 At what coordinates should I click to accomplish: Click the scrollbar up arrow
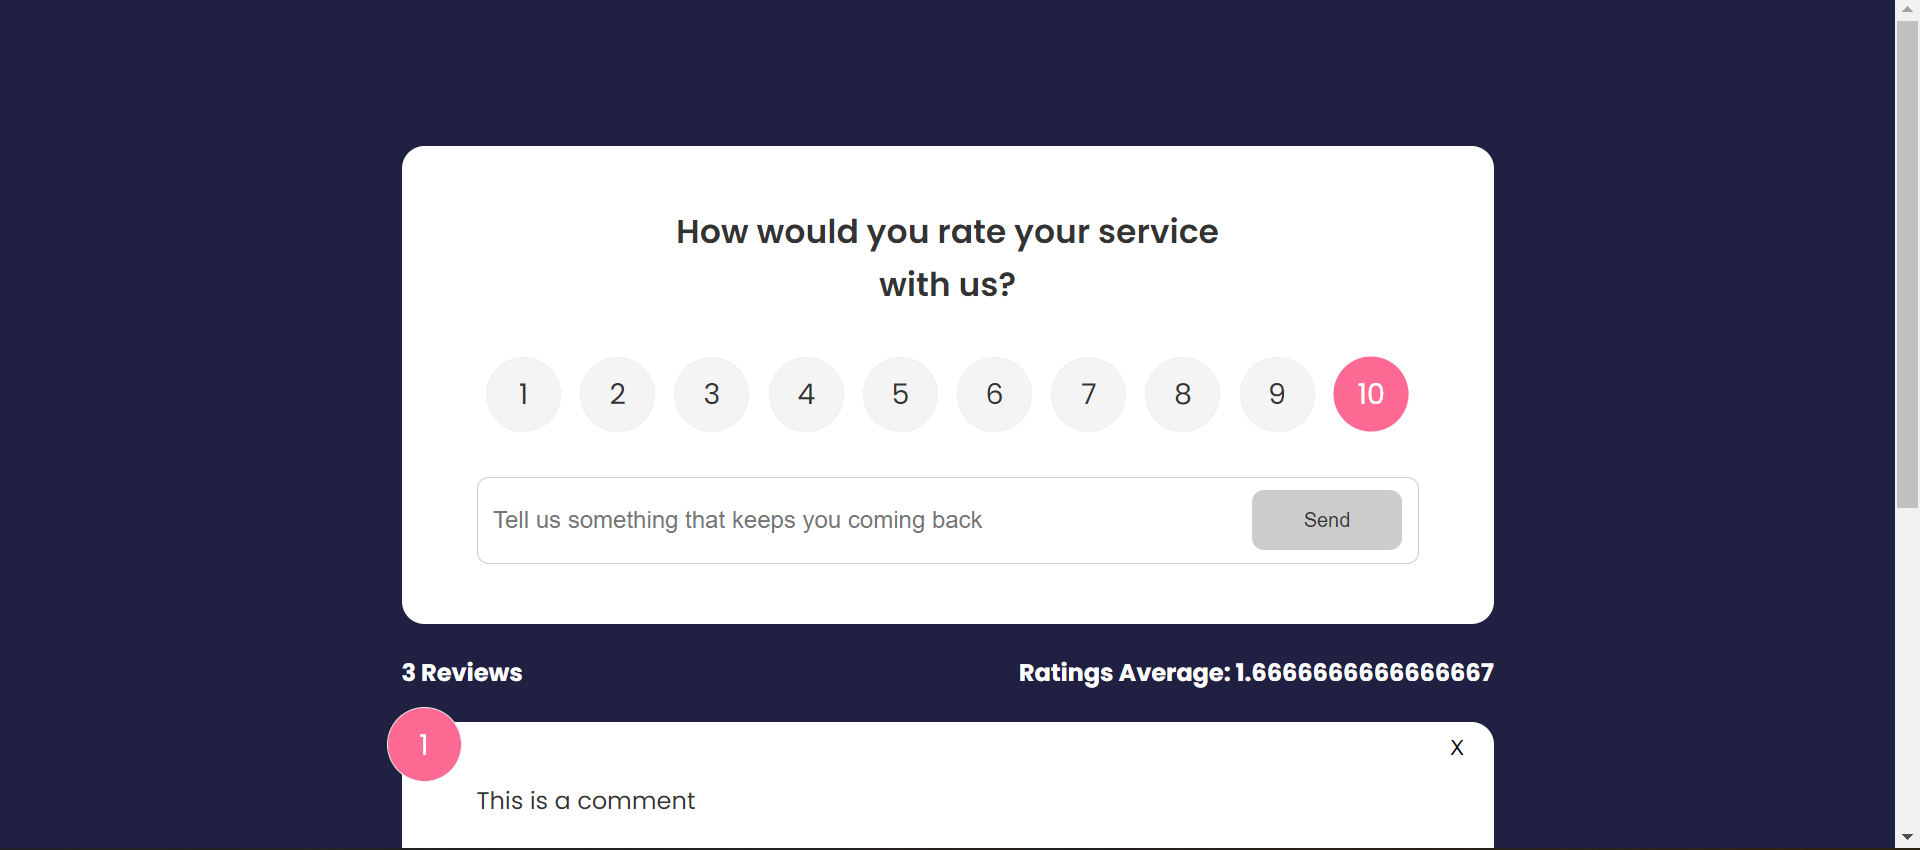coord(1908,9)
